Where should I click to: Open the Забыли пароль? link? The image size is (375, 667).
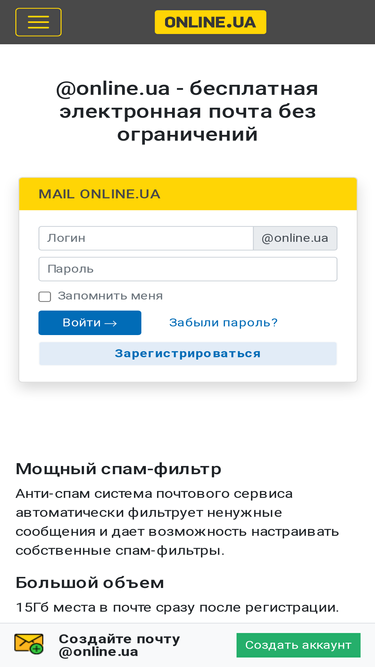click(223, 323)
